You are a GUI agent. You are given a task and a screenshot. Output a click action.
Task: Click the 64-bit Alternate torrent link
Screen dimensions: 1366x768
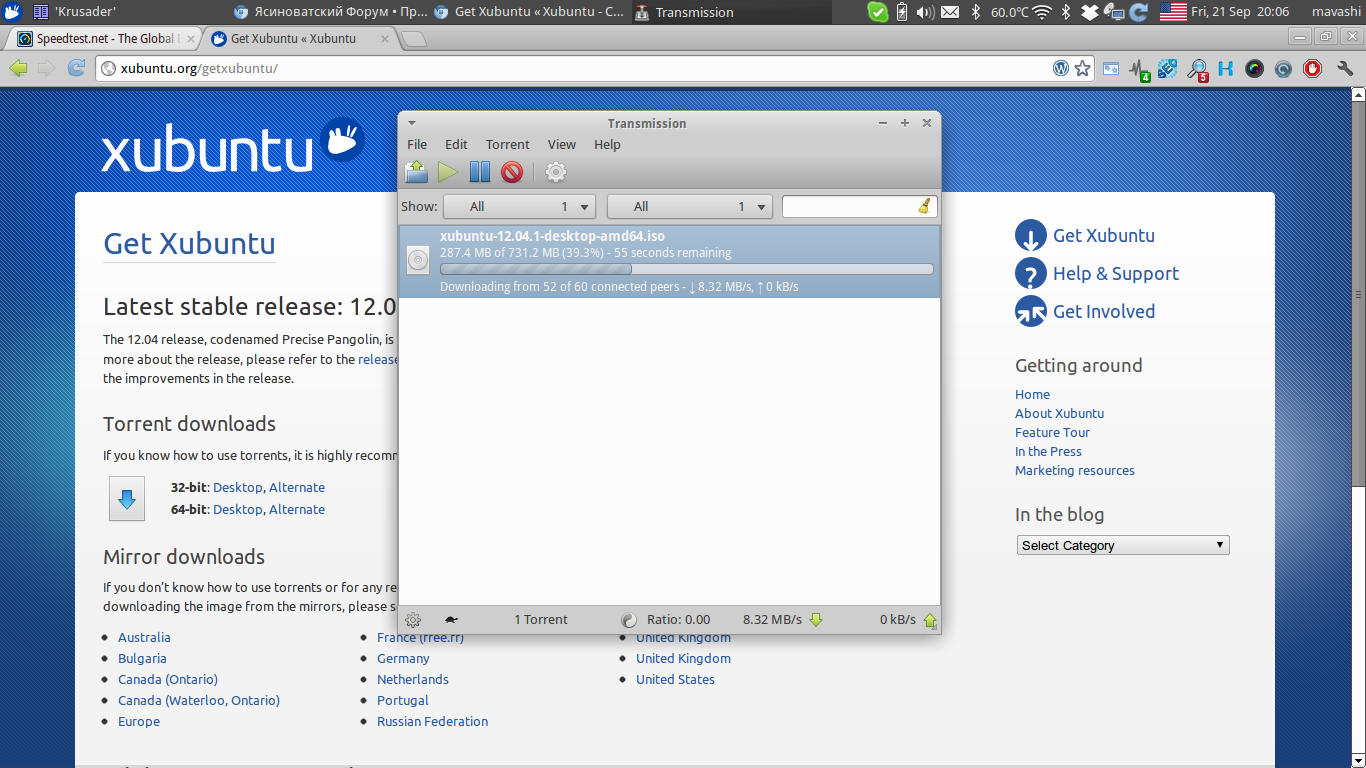point(297,509)
